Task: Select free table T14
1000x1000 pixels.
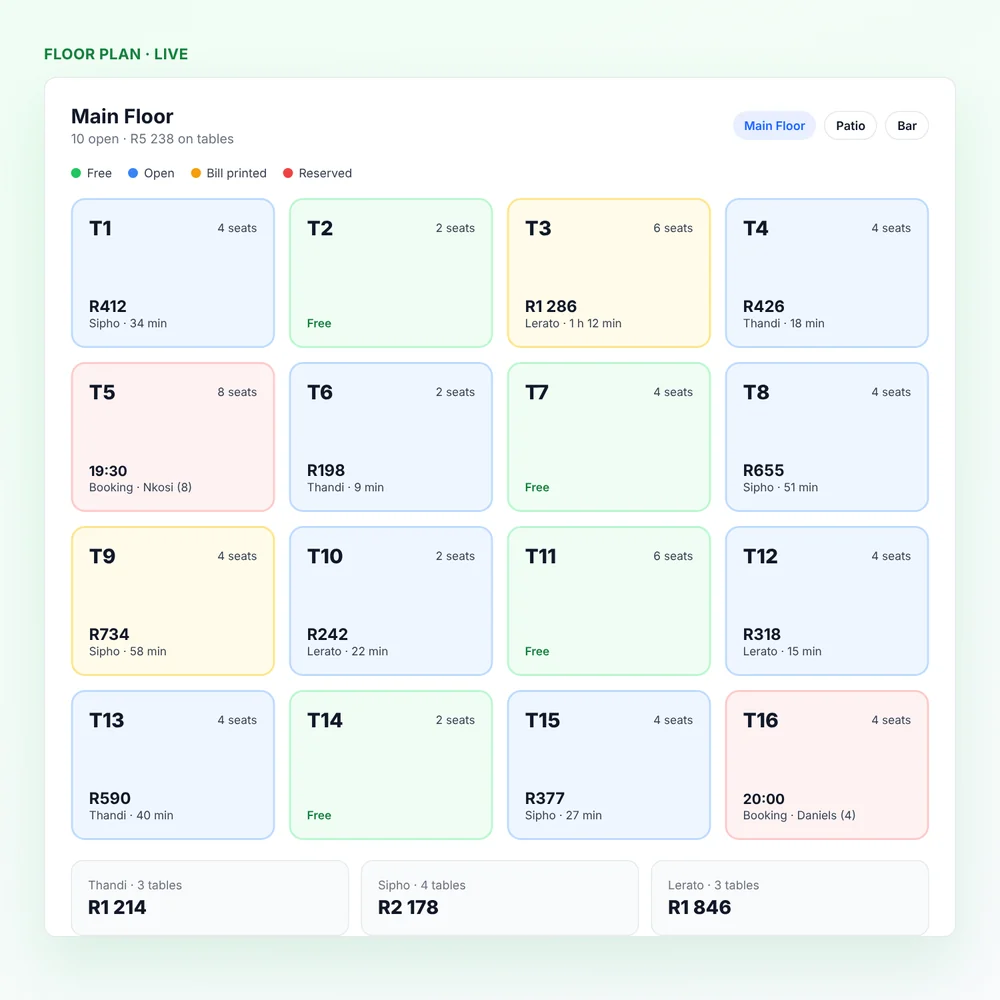Action: (x=391, y=765)
